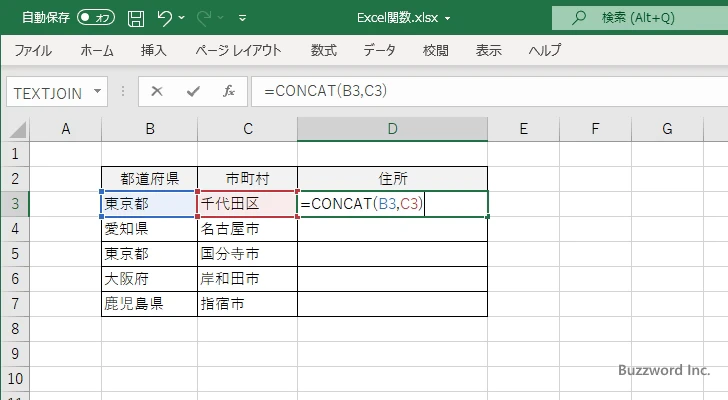Screen dimensions: 728x400
Task: Select column F header
Action: point(595,129)
